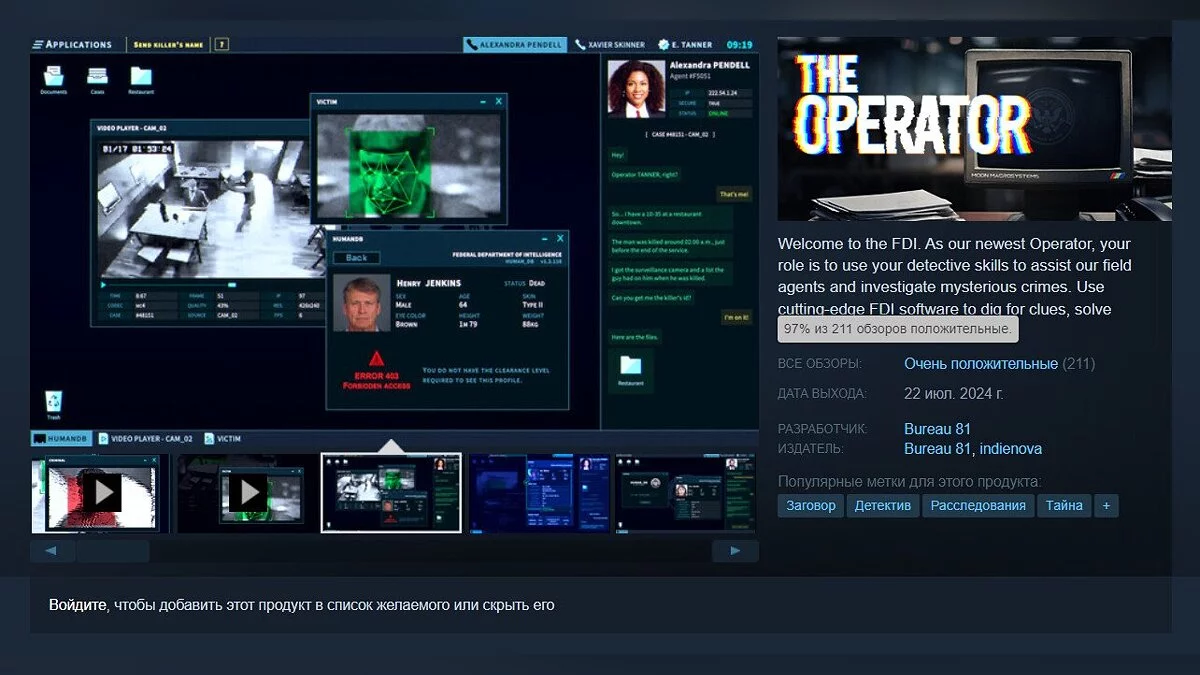Play the second video thumbnail with green face scan
Viewport: 1200px width, 675px height.
coord(247,492)
